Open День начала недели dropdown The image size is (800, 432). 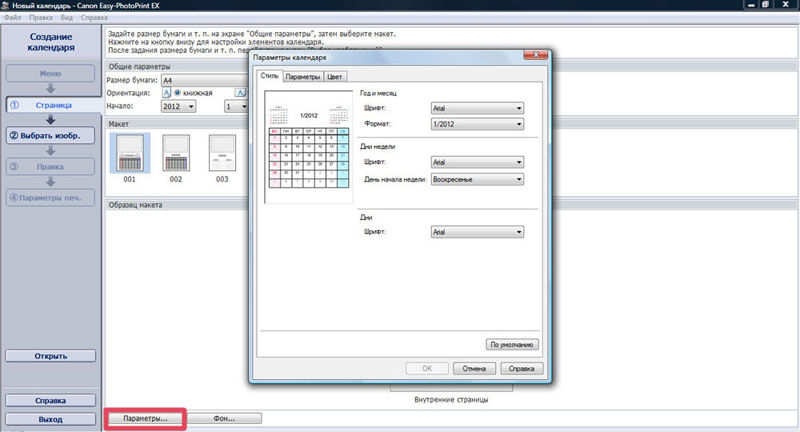point(477,180)
